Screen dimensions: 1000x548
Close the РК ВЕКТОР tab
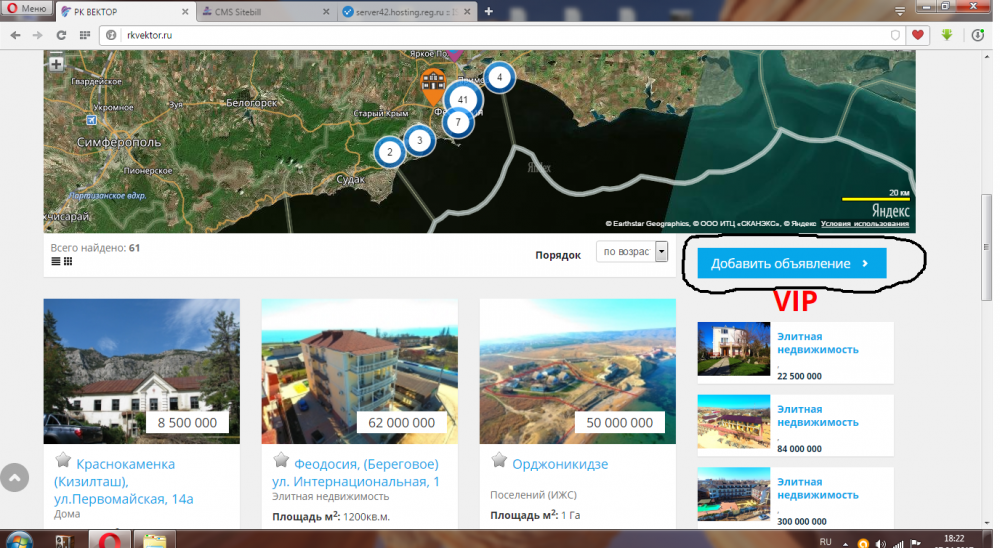185,11
